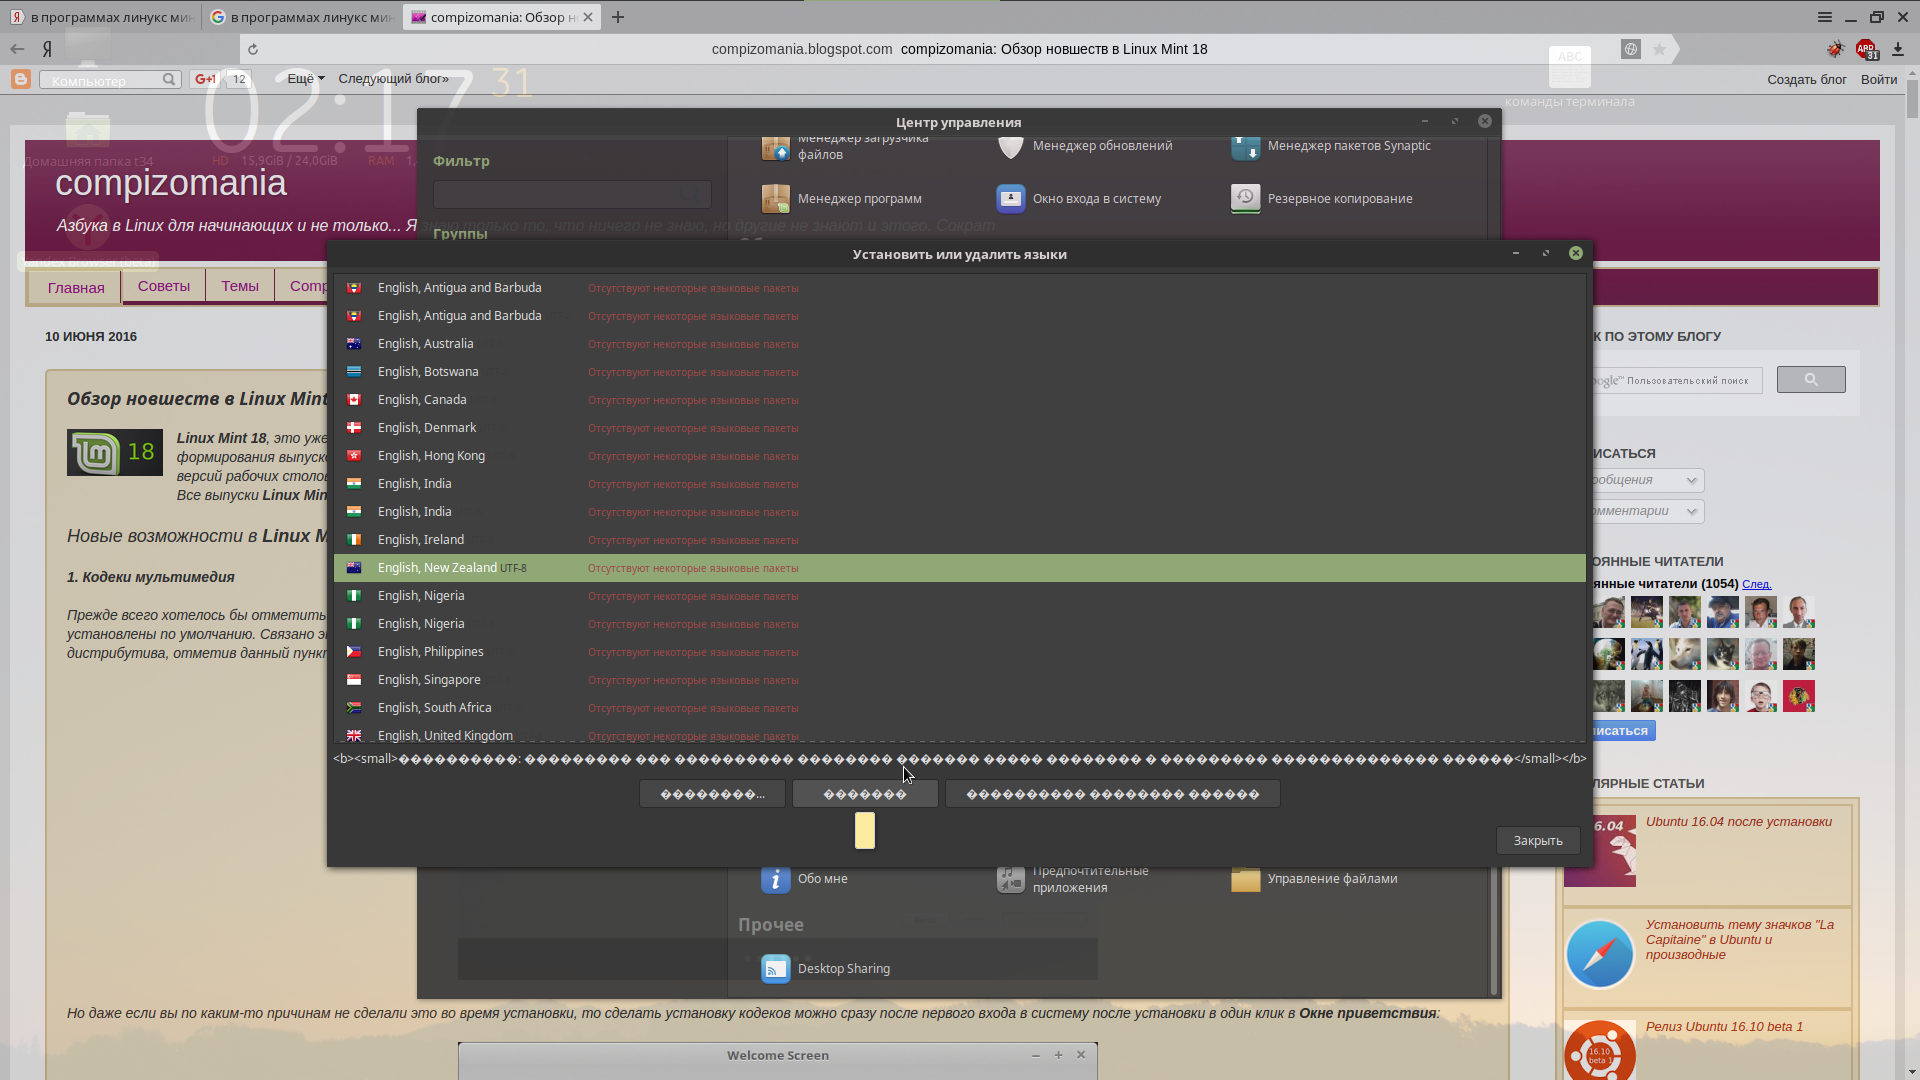Click the Фильтр search input field
Screen dimensions: 1920x1080
tap(571, 194)
